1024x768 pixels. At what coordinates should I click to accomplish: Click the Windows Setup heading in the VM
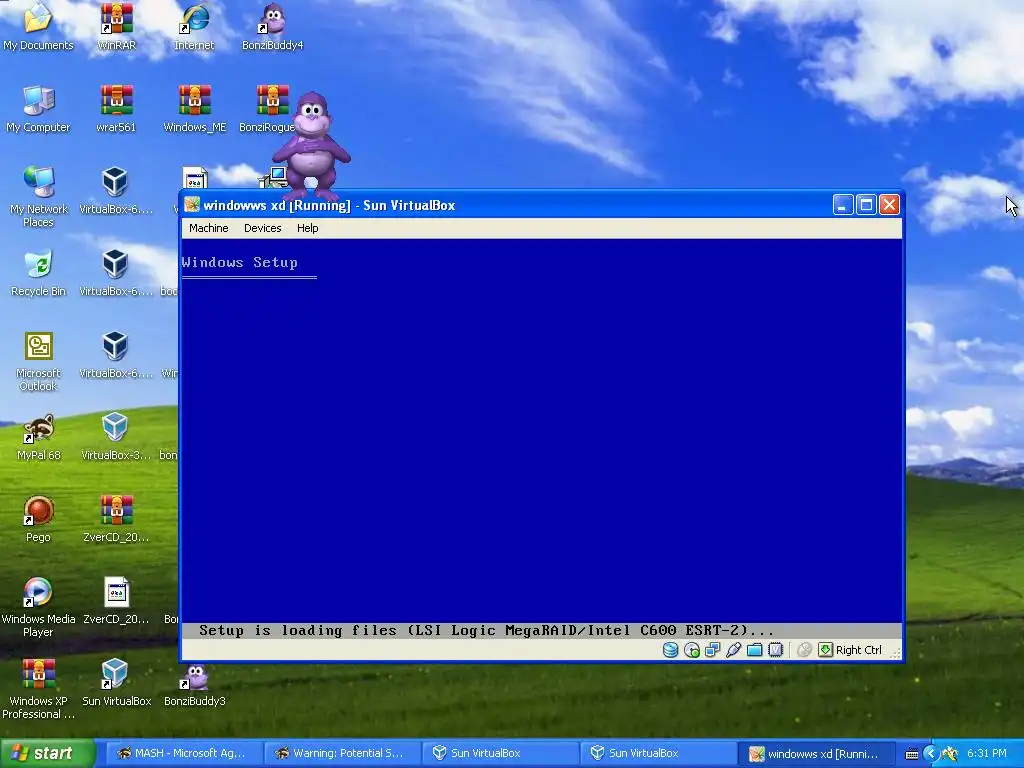point(240,263)
